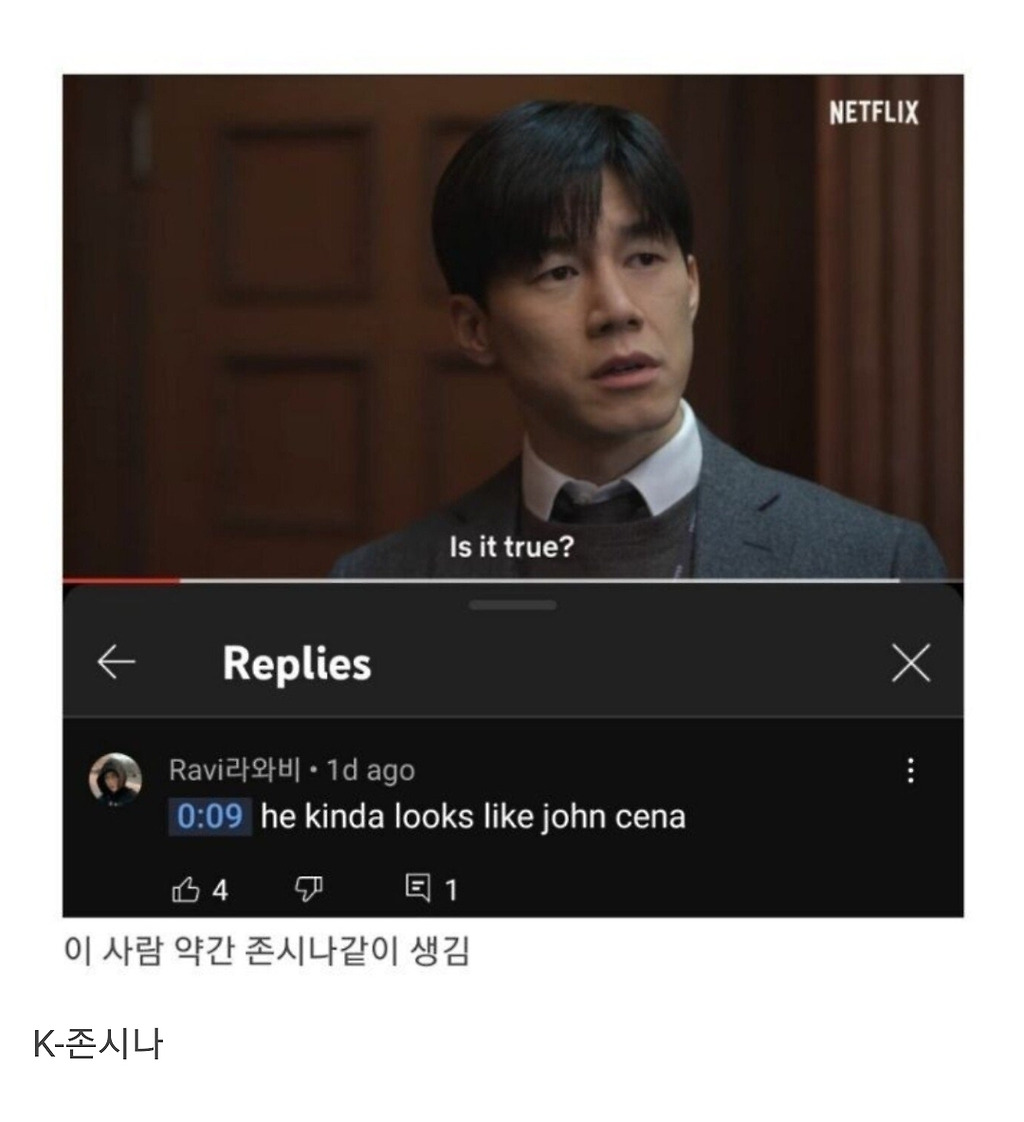Click the NETFLIX watermark on the video

pyautogui.click(x=874, y=113)
